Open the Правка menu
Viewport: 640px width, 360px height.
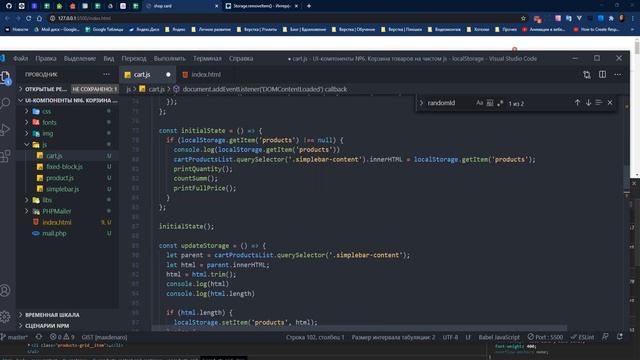pyautogui.click(x=46, y=58)
